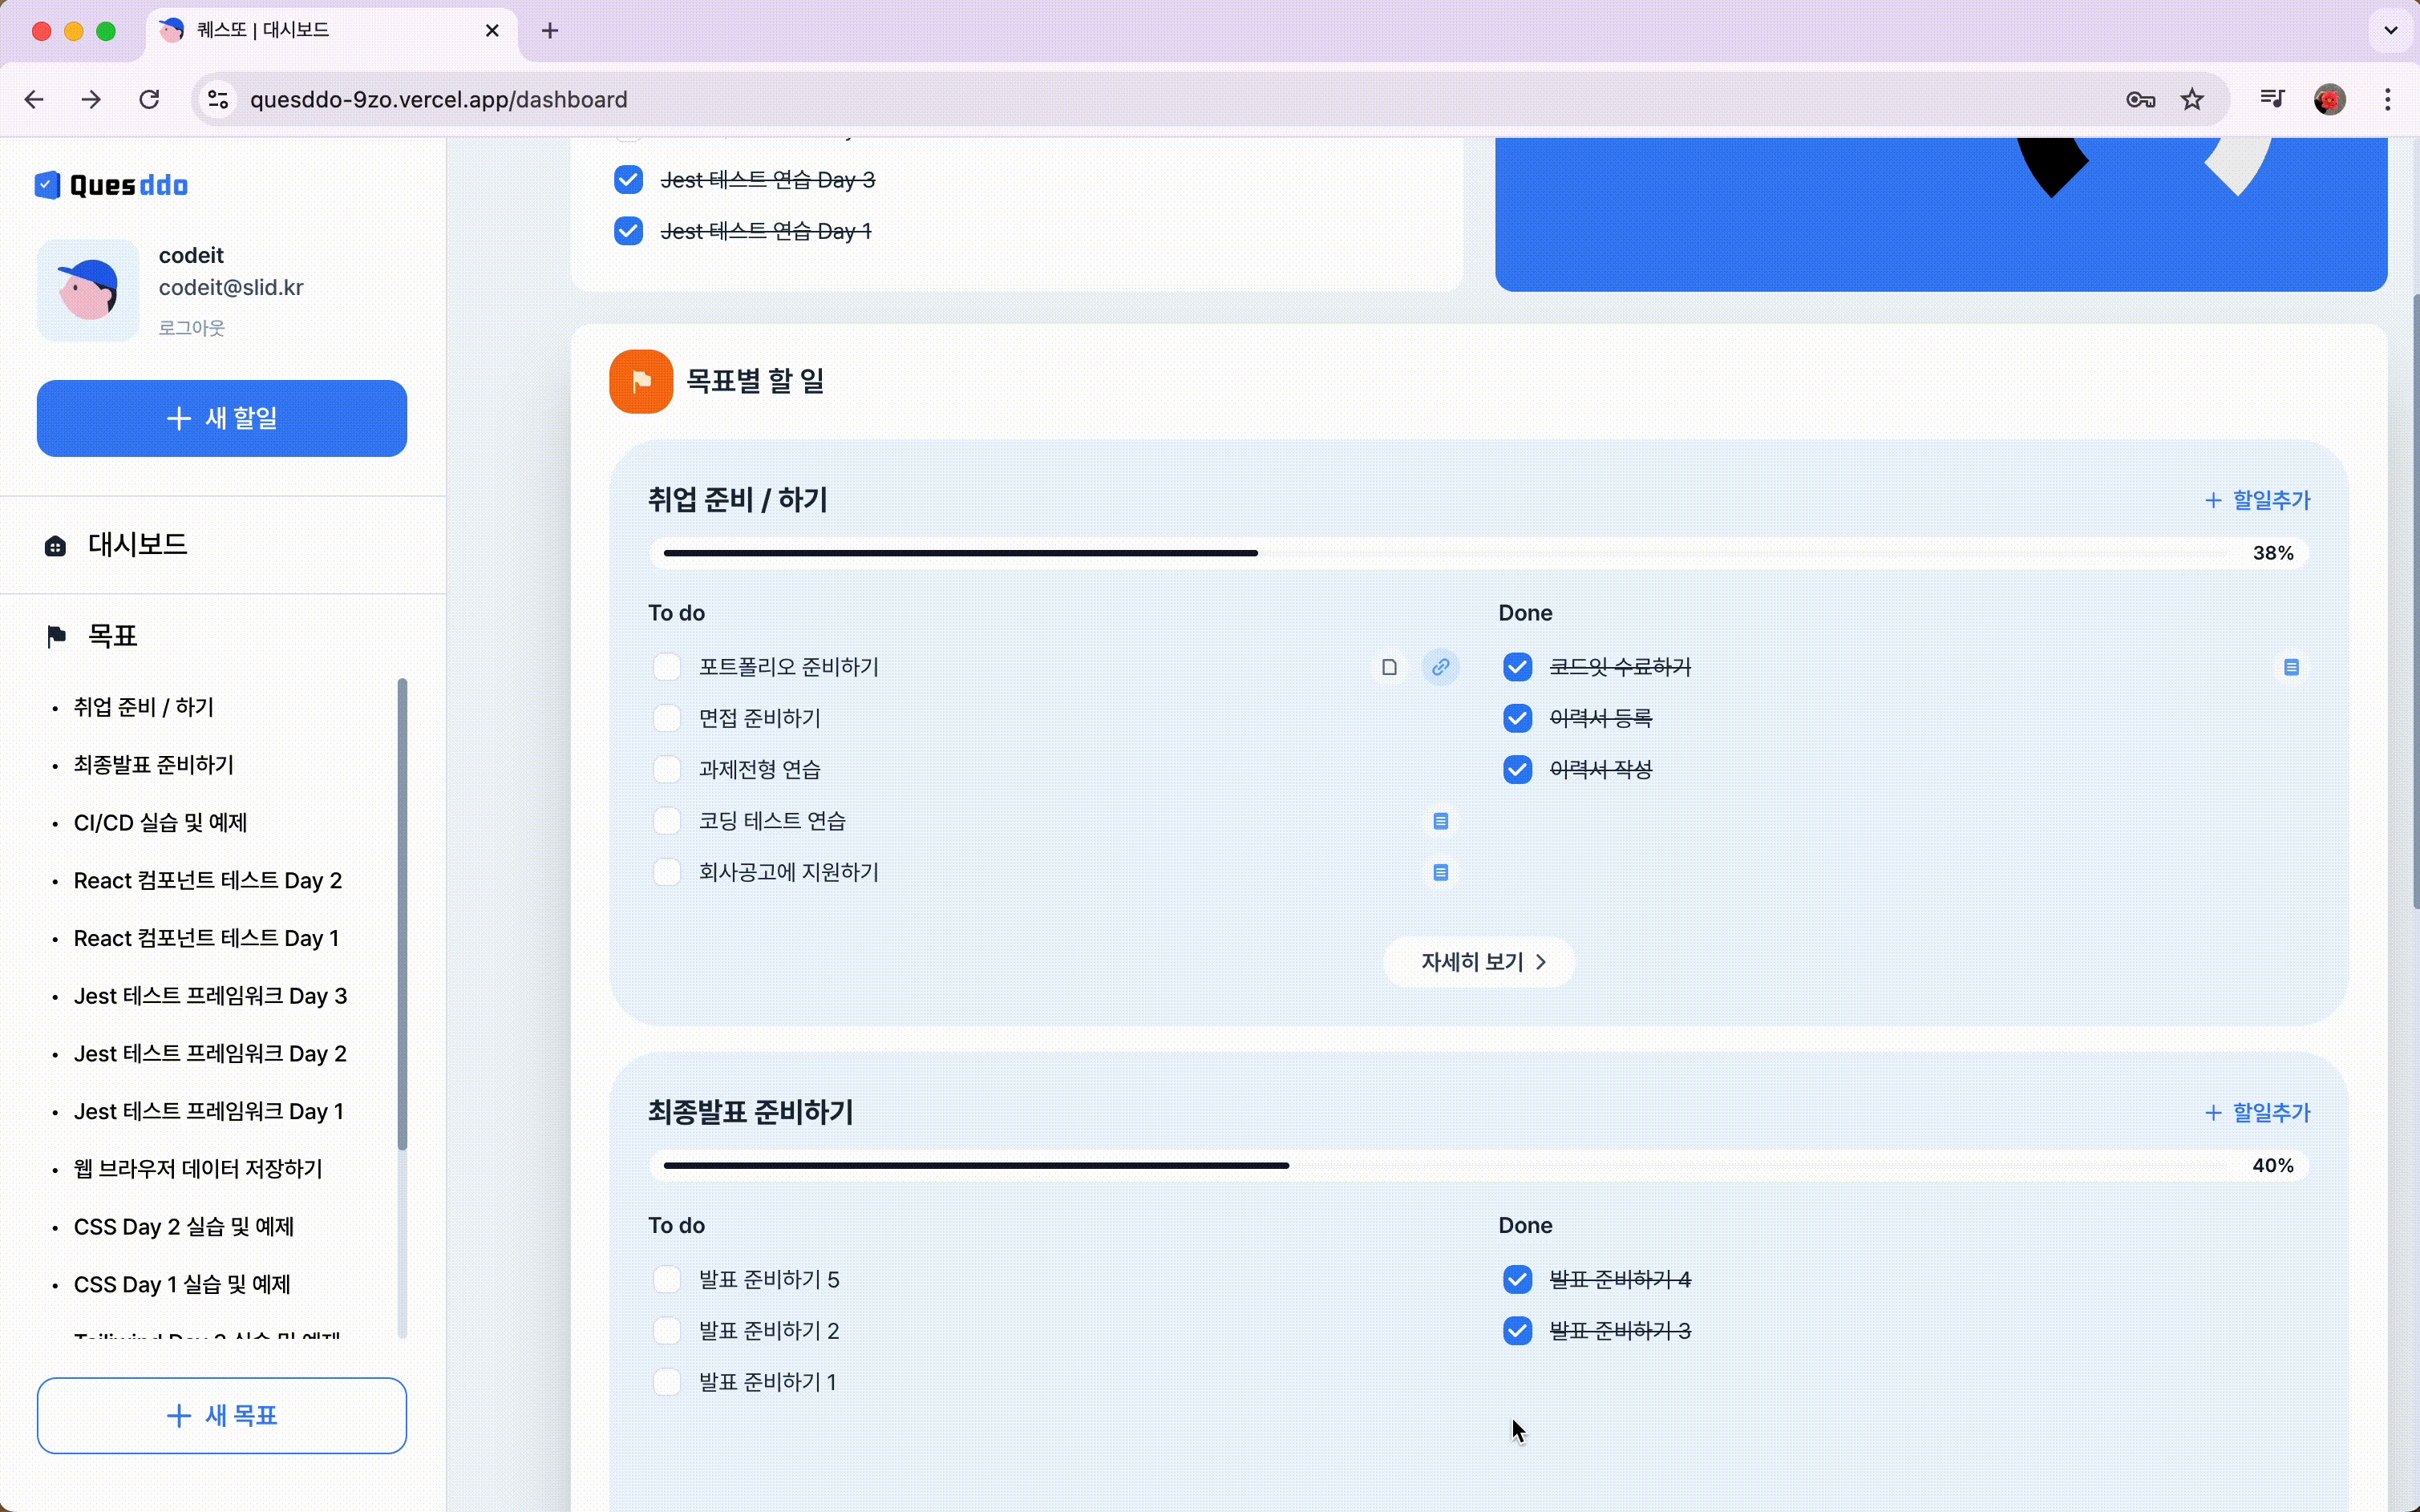
Task: Open the memo icon next to 코딩 테스트 연습
Action: click(x=1440, y=820)
